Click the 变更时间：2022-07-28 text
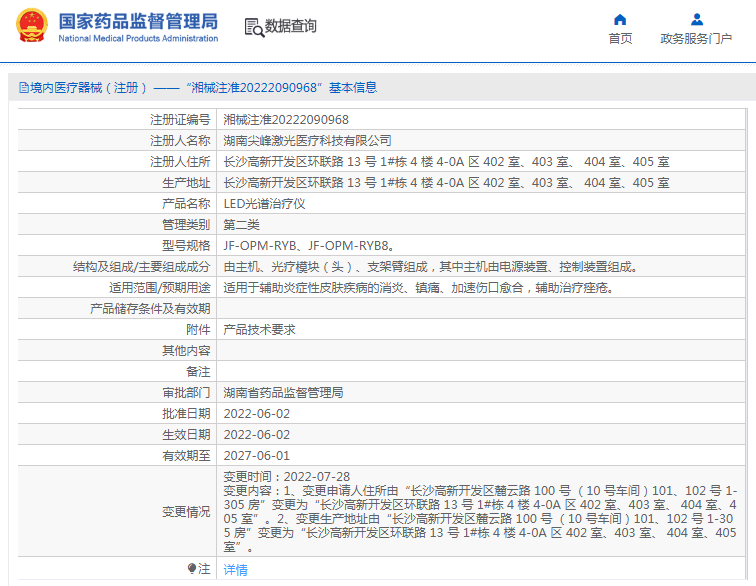This screenshot has width=756, height=586. pos(286,477)
